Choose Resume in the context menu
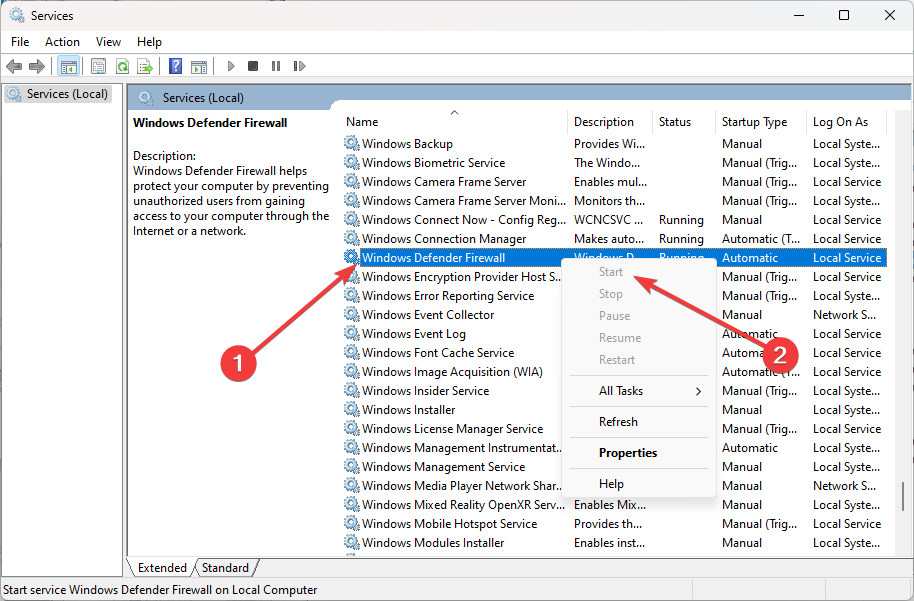 pyautogui.click(x=620, y=338)
